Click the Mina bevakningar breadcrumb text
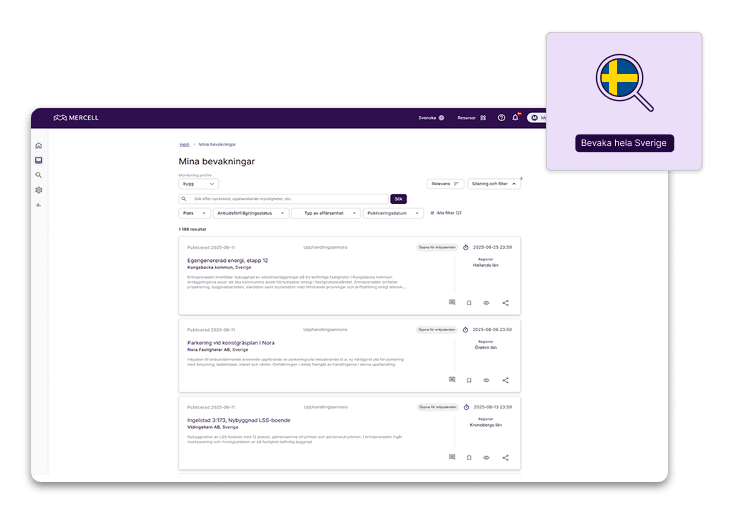 (217, 145)
